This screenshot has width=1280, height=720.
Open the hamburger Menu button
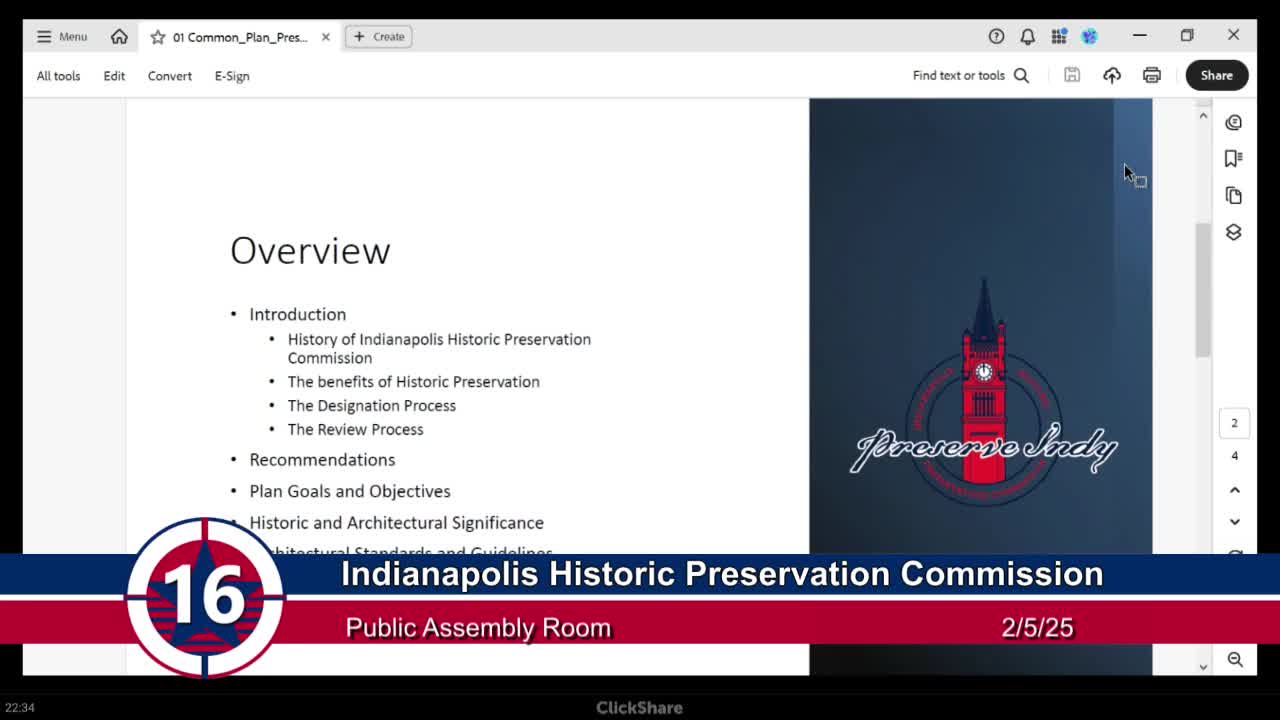[x=62, y=37]
